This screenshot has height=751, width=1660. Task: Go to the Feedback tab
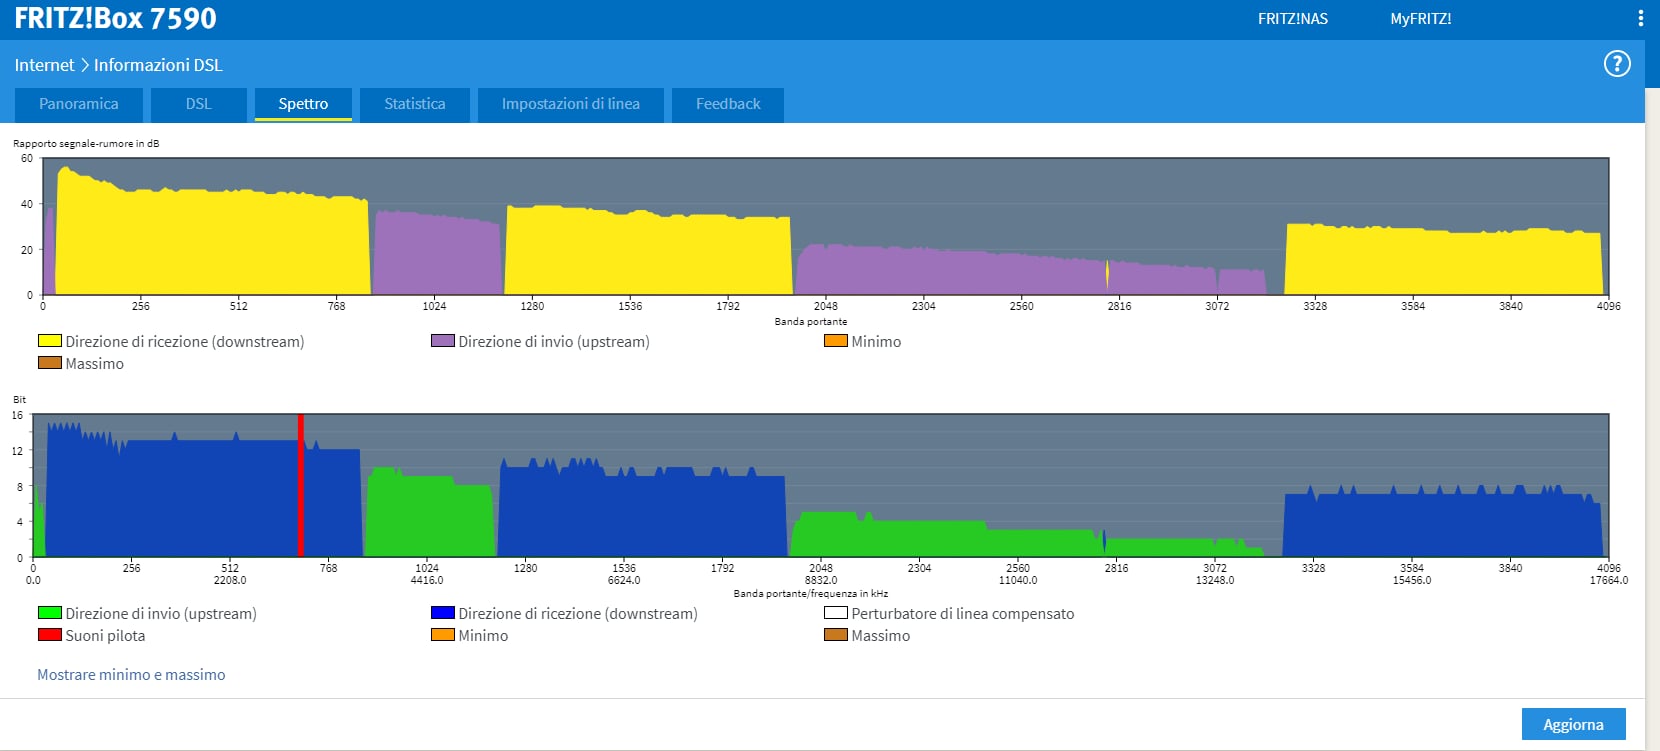click(727, 104)
